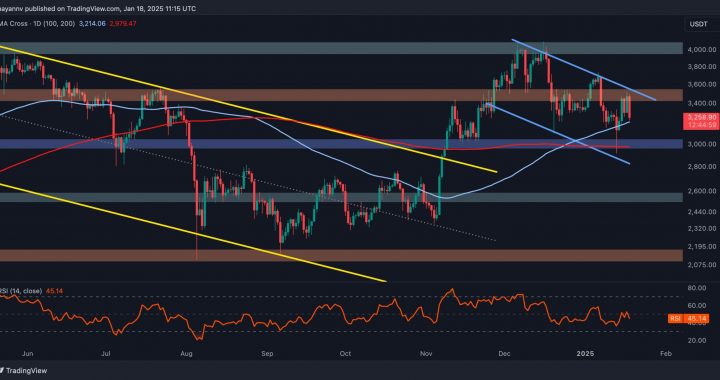
Task: Click the USDT currency label
Action: (x=697, y=23)
